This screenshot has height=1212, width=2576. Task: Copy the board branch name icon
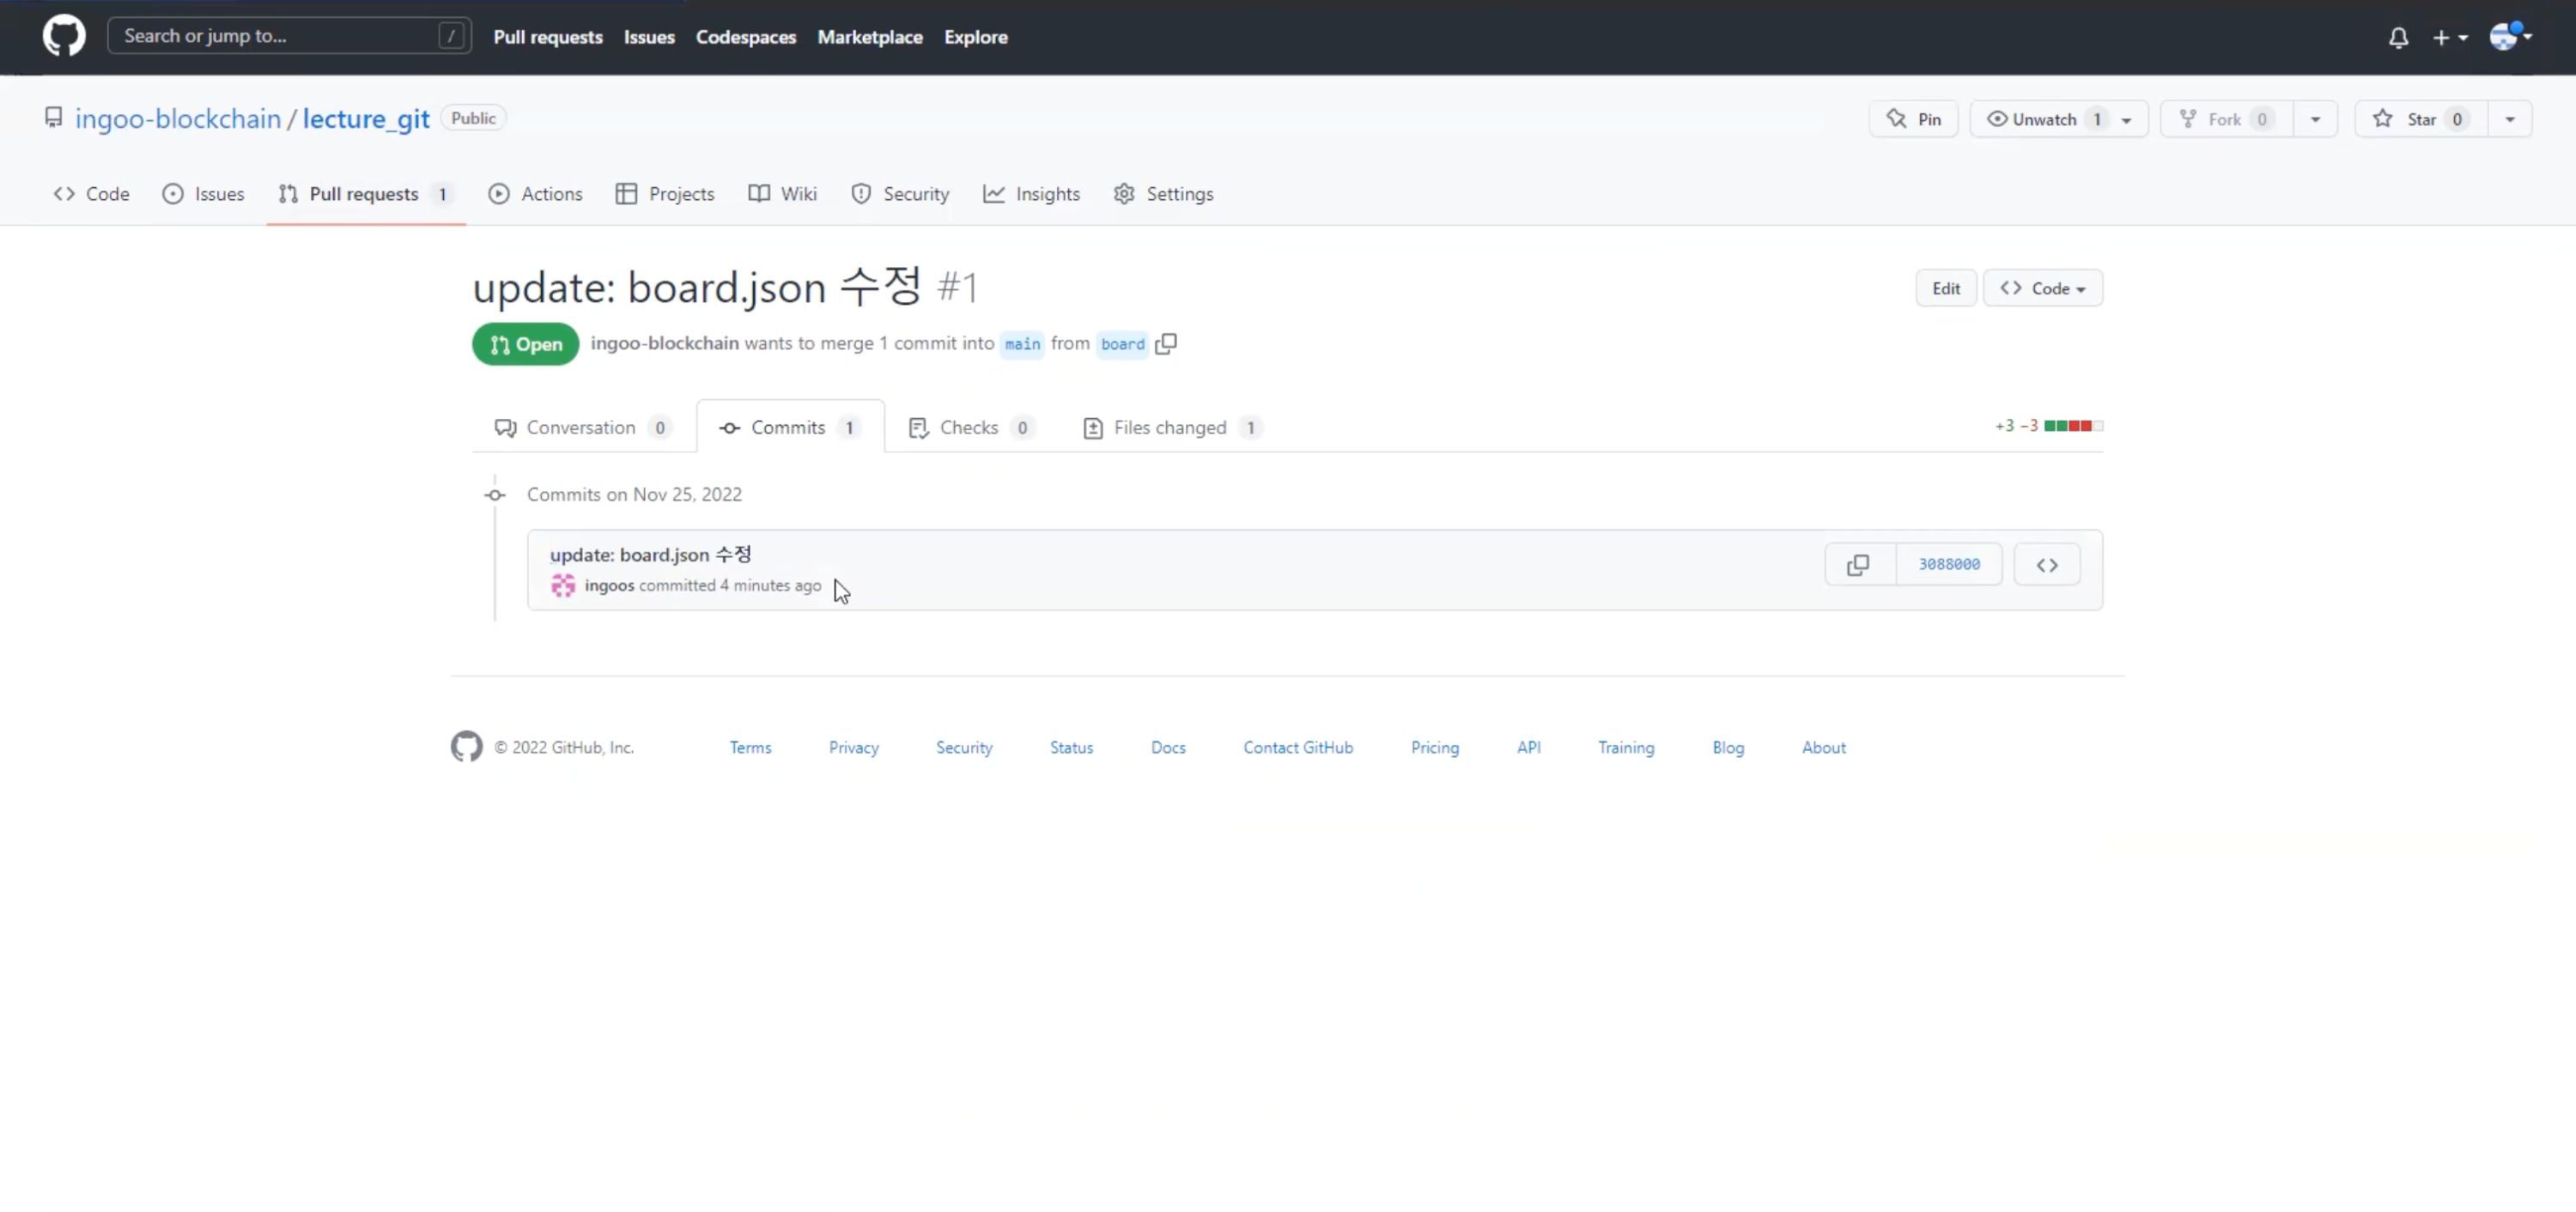[1166, 344]
